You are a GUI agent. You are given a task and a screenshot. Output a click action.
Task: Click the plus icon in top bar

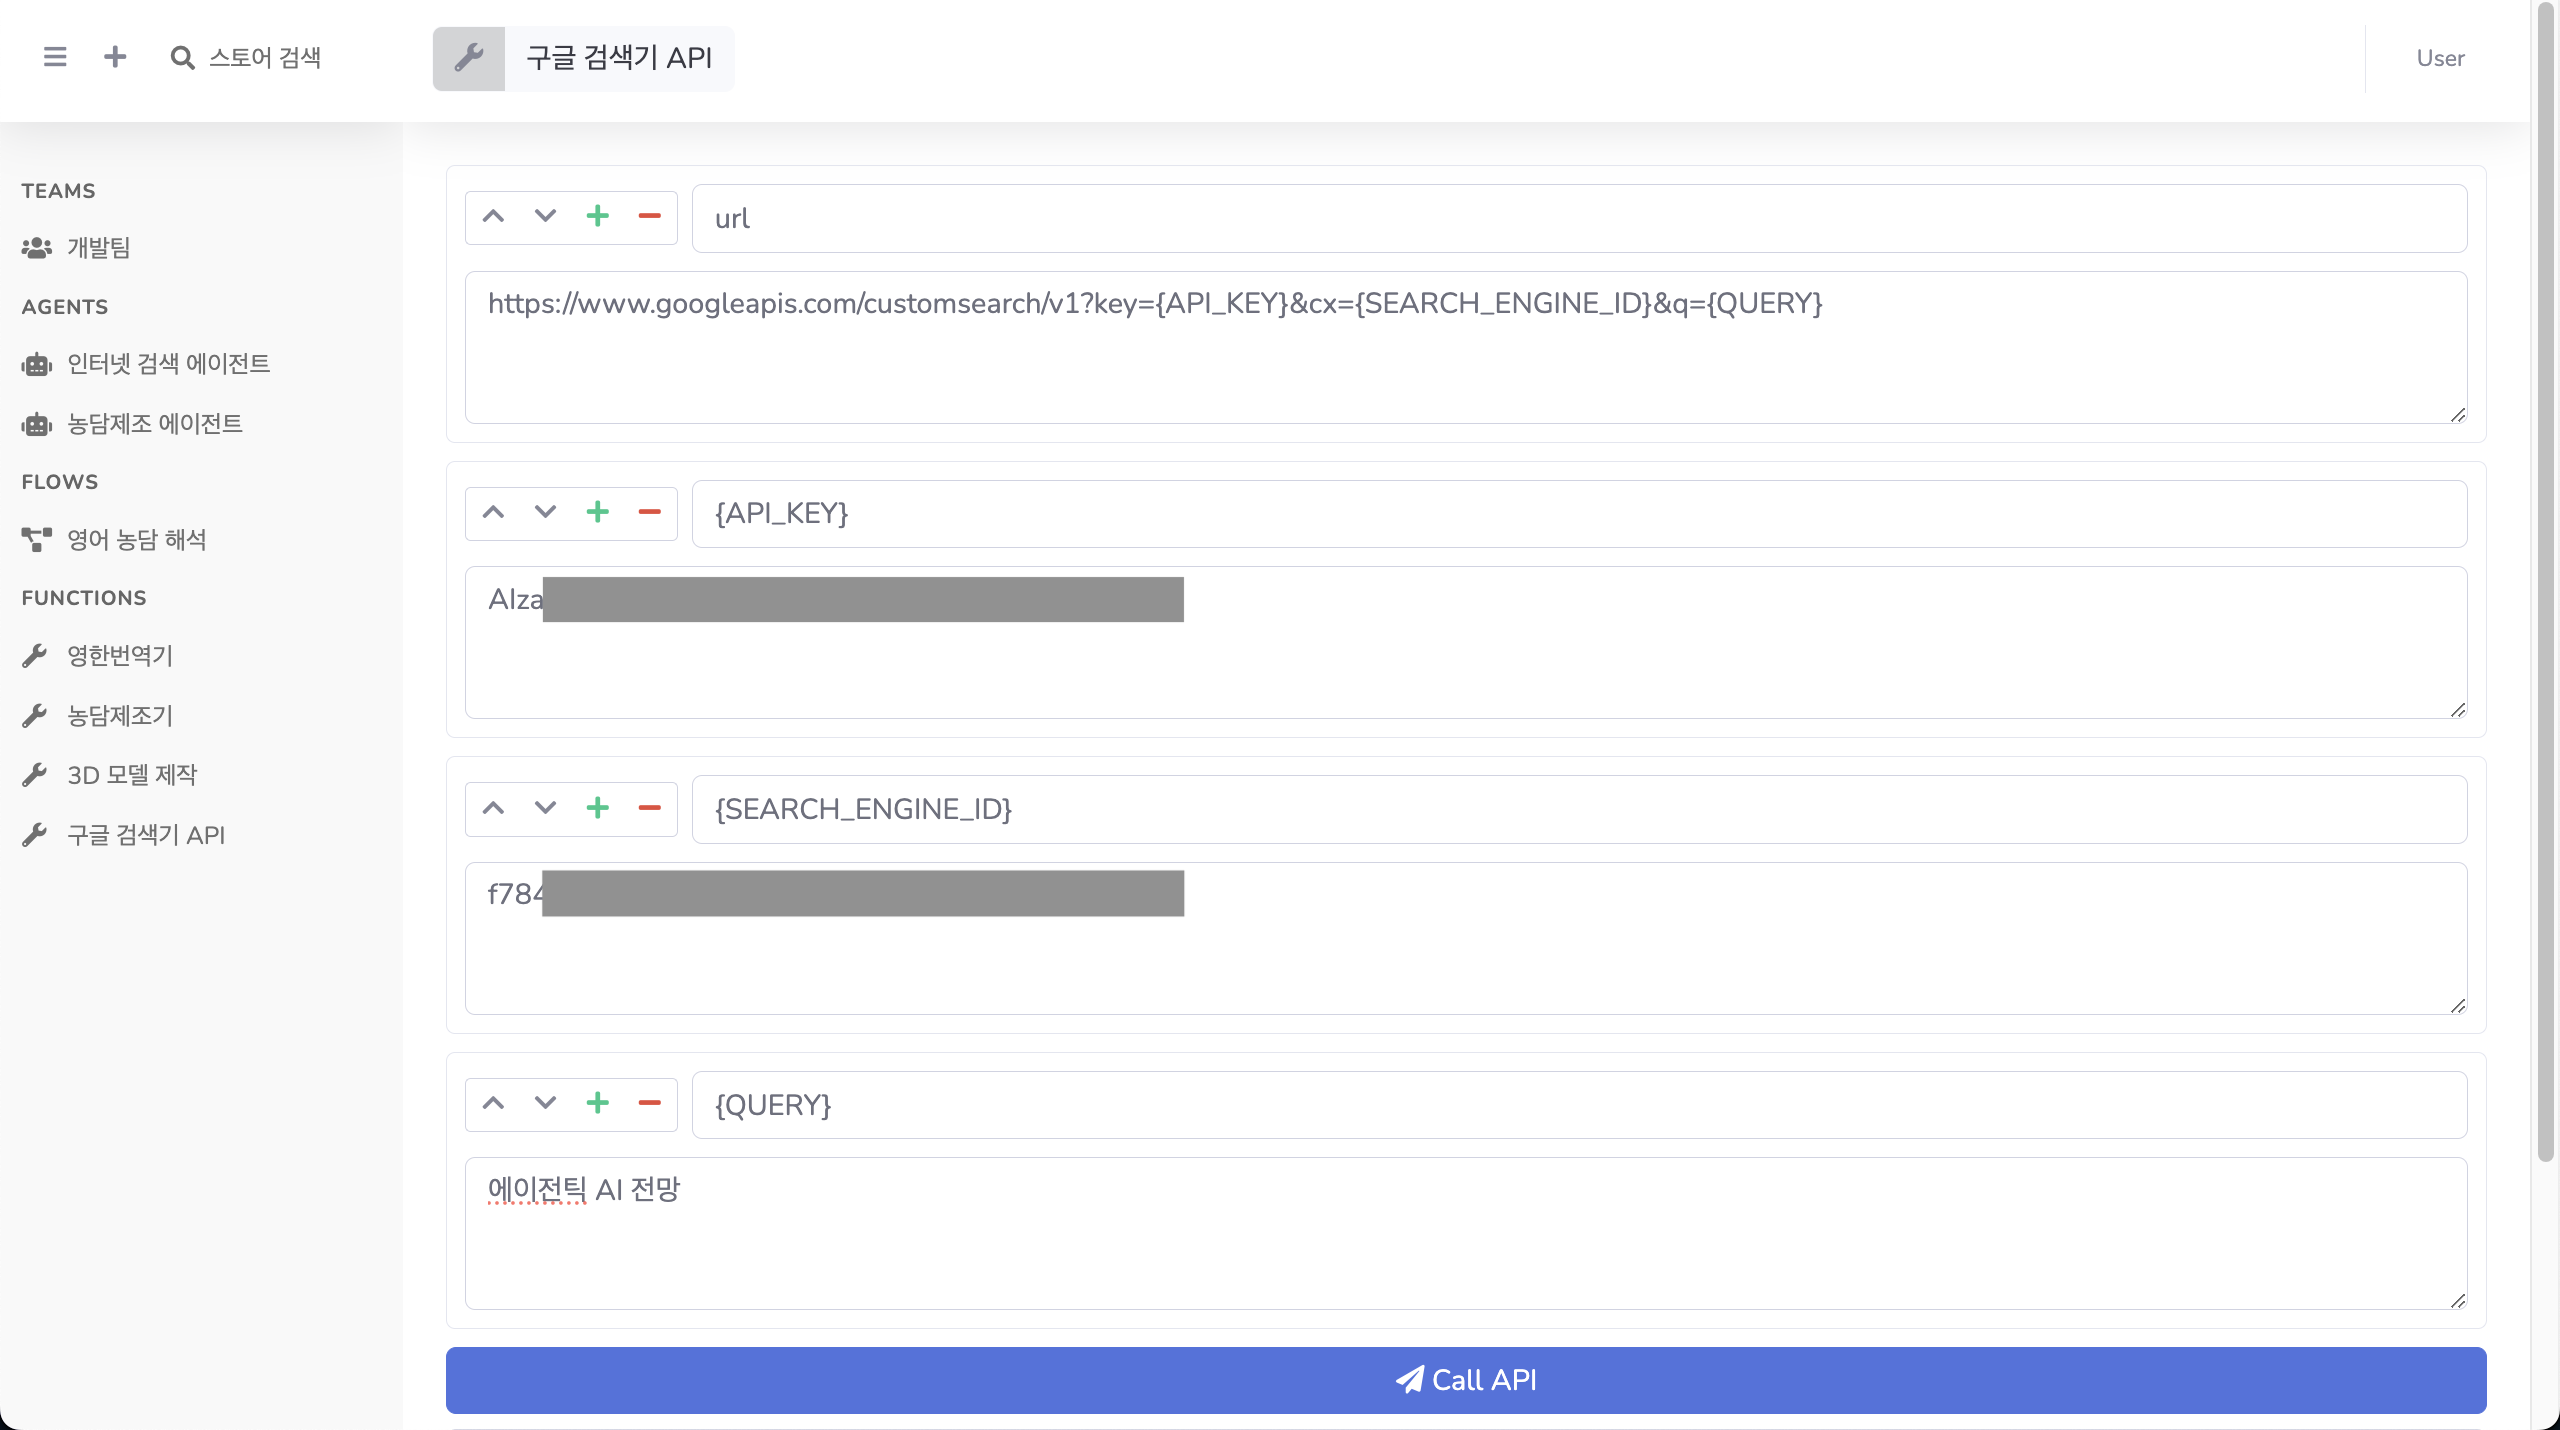[115, 57]
